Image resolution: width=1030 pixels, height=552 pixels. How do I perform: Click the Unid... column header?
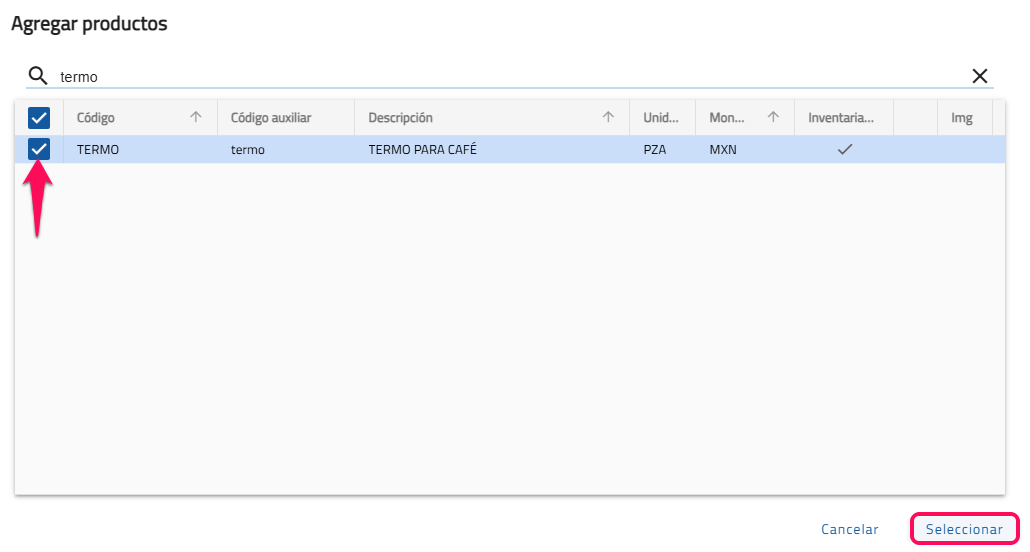click(661, 118)
